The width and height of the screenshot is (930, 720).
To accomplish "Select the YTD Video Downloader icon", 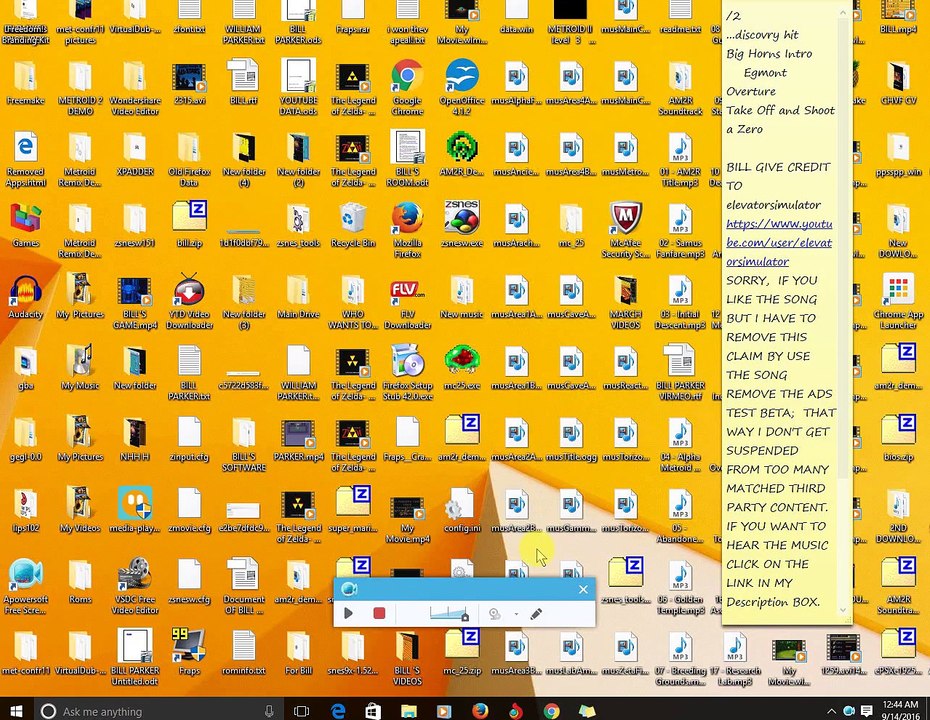I will coord(189,301).
